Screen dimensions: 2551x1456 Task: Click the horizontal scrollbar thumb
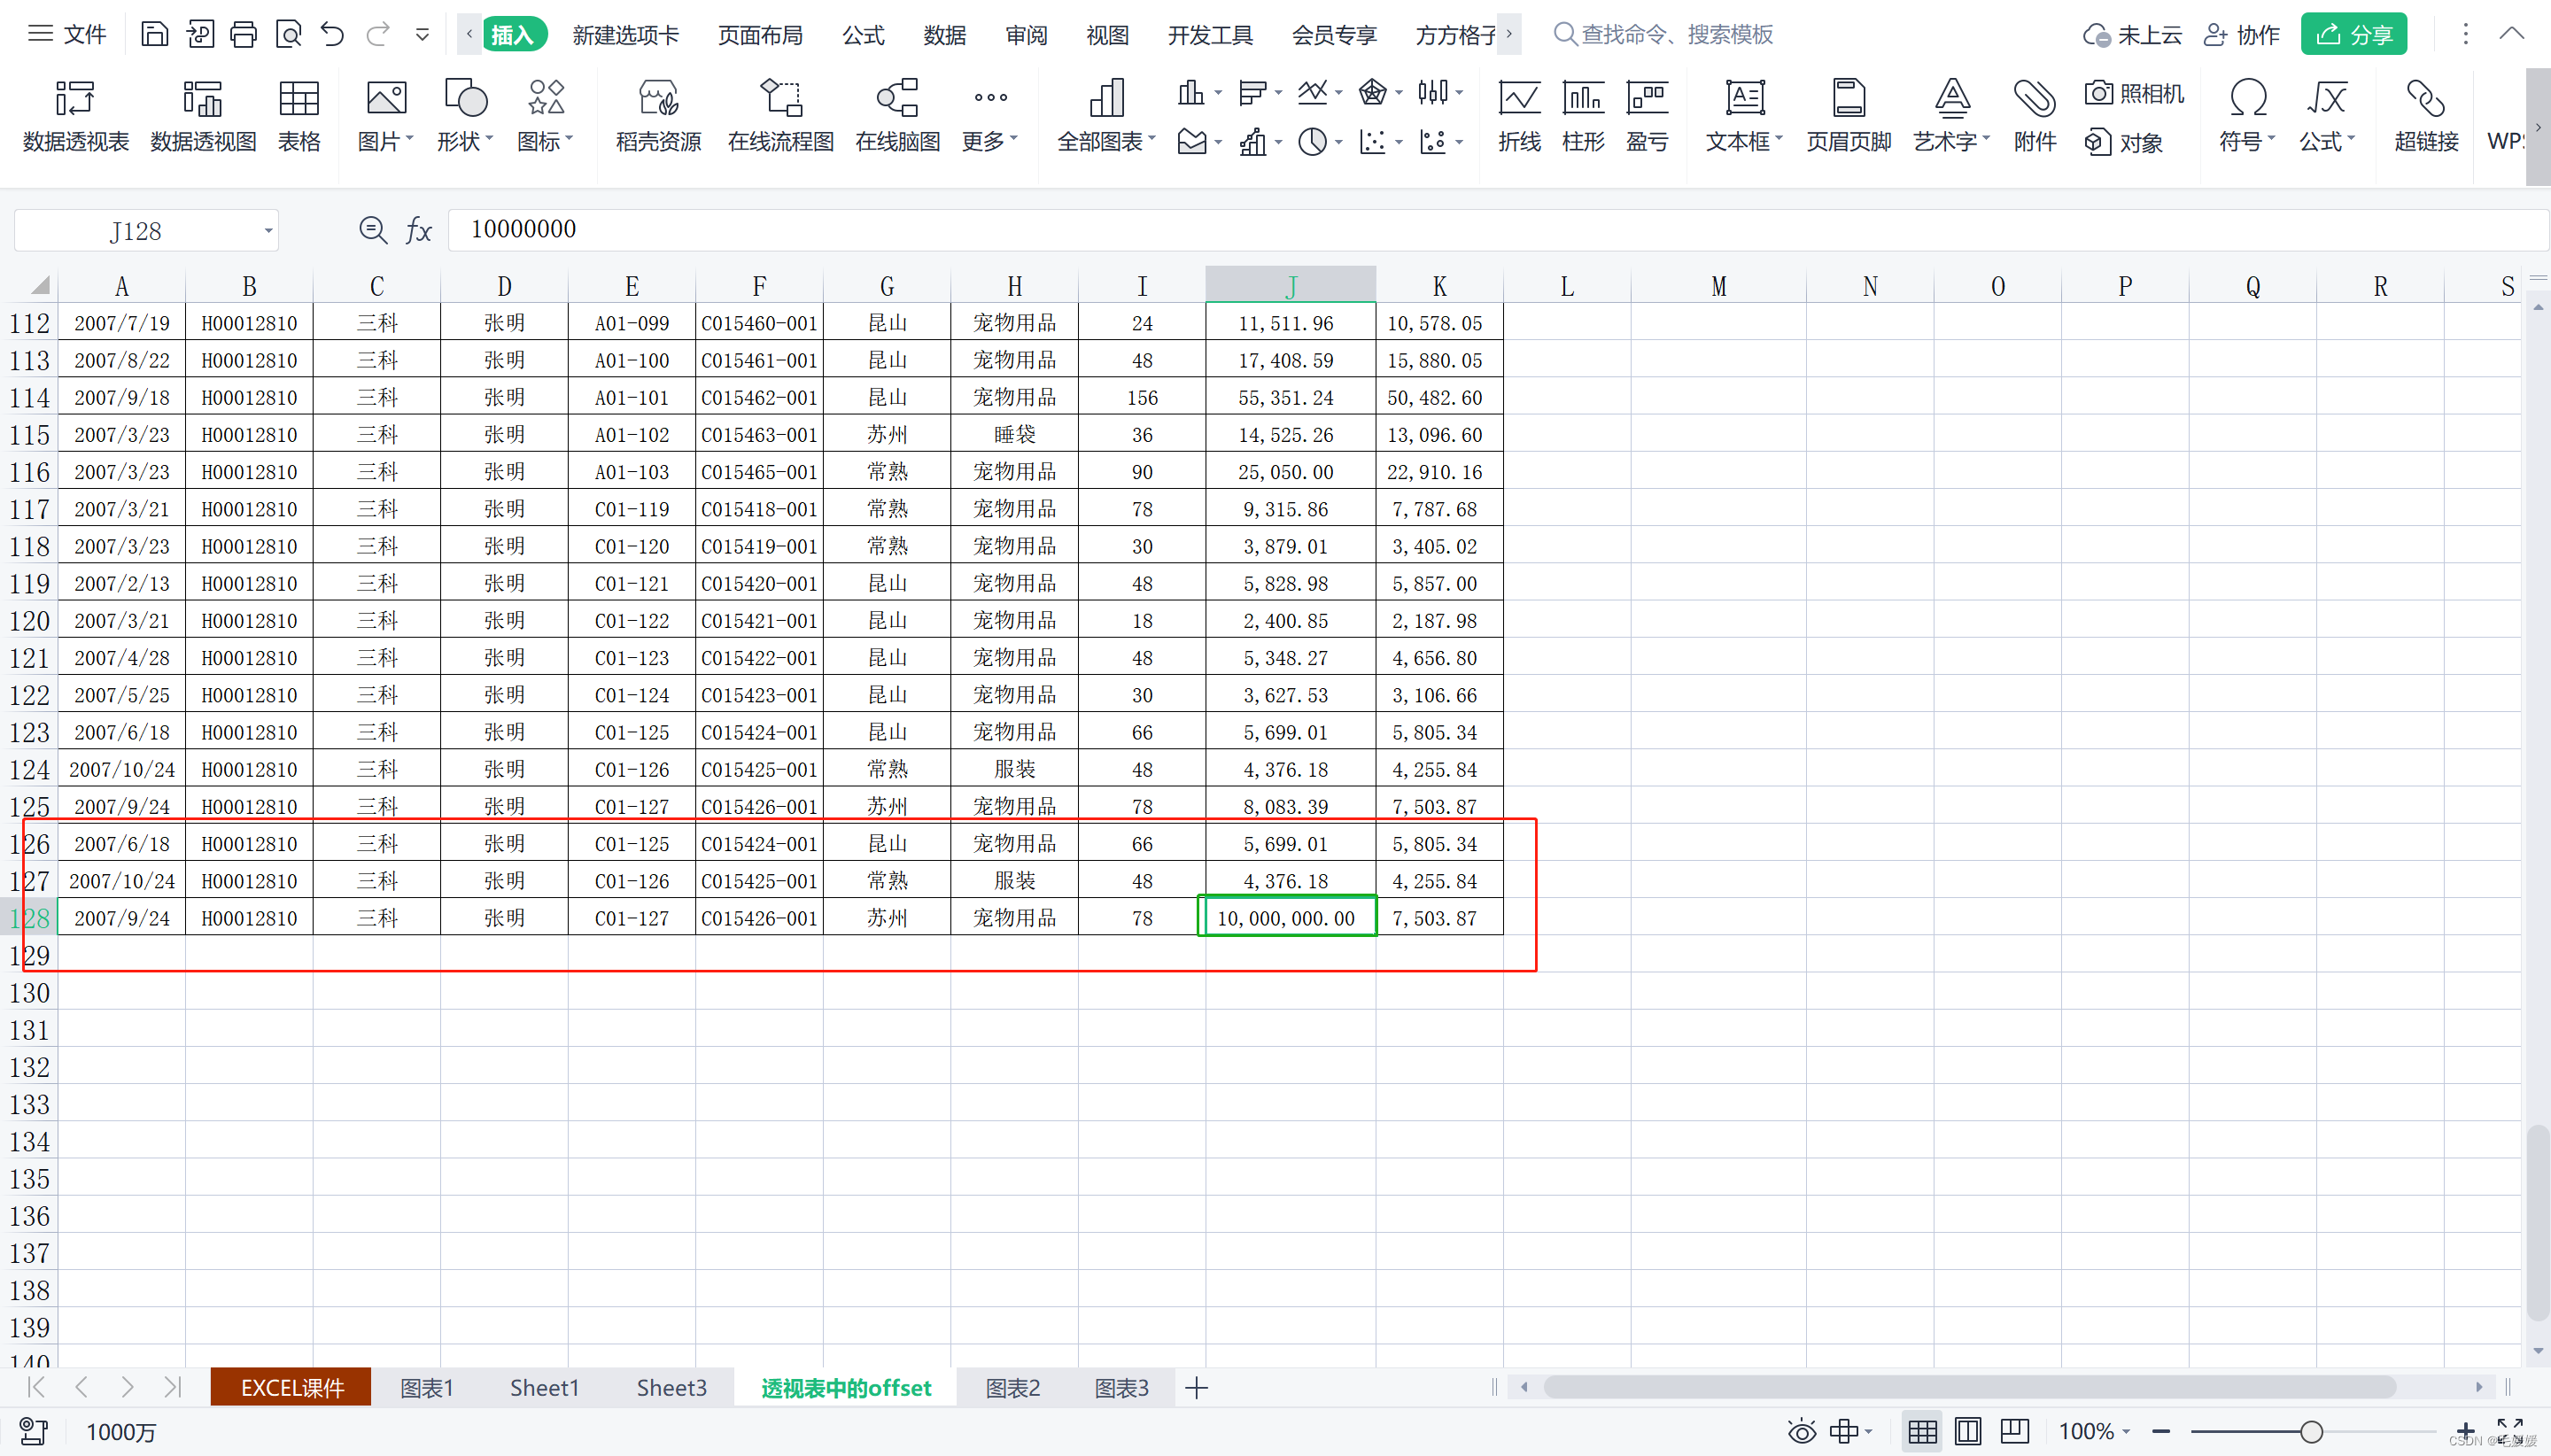point(1969,1387)
